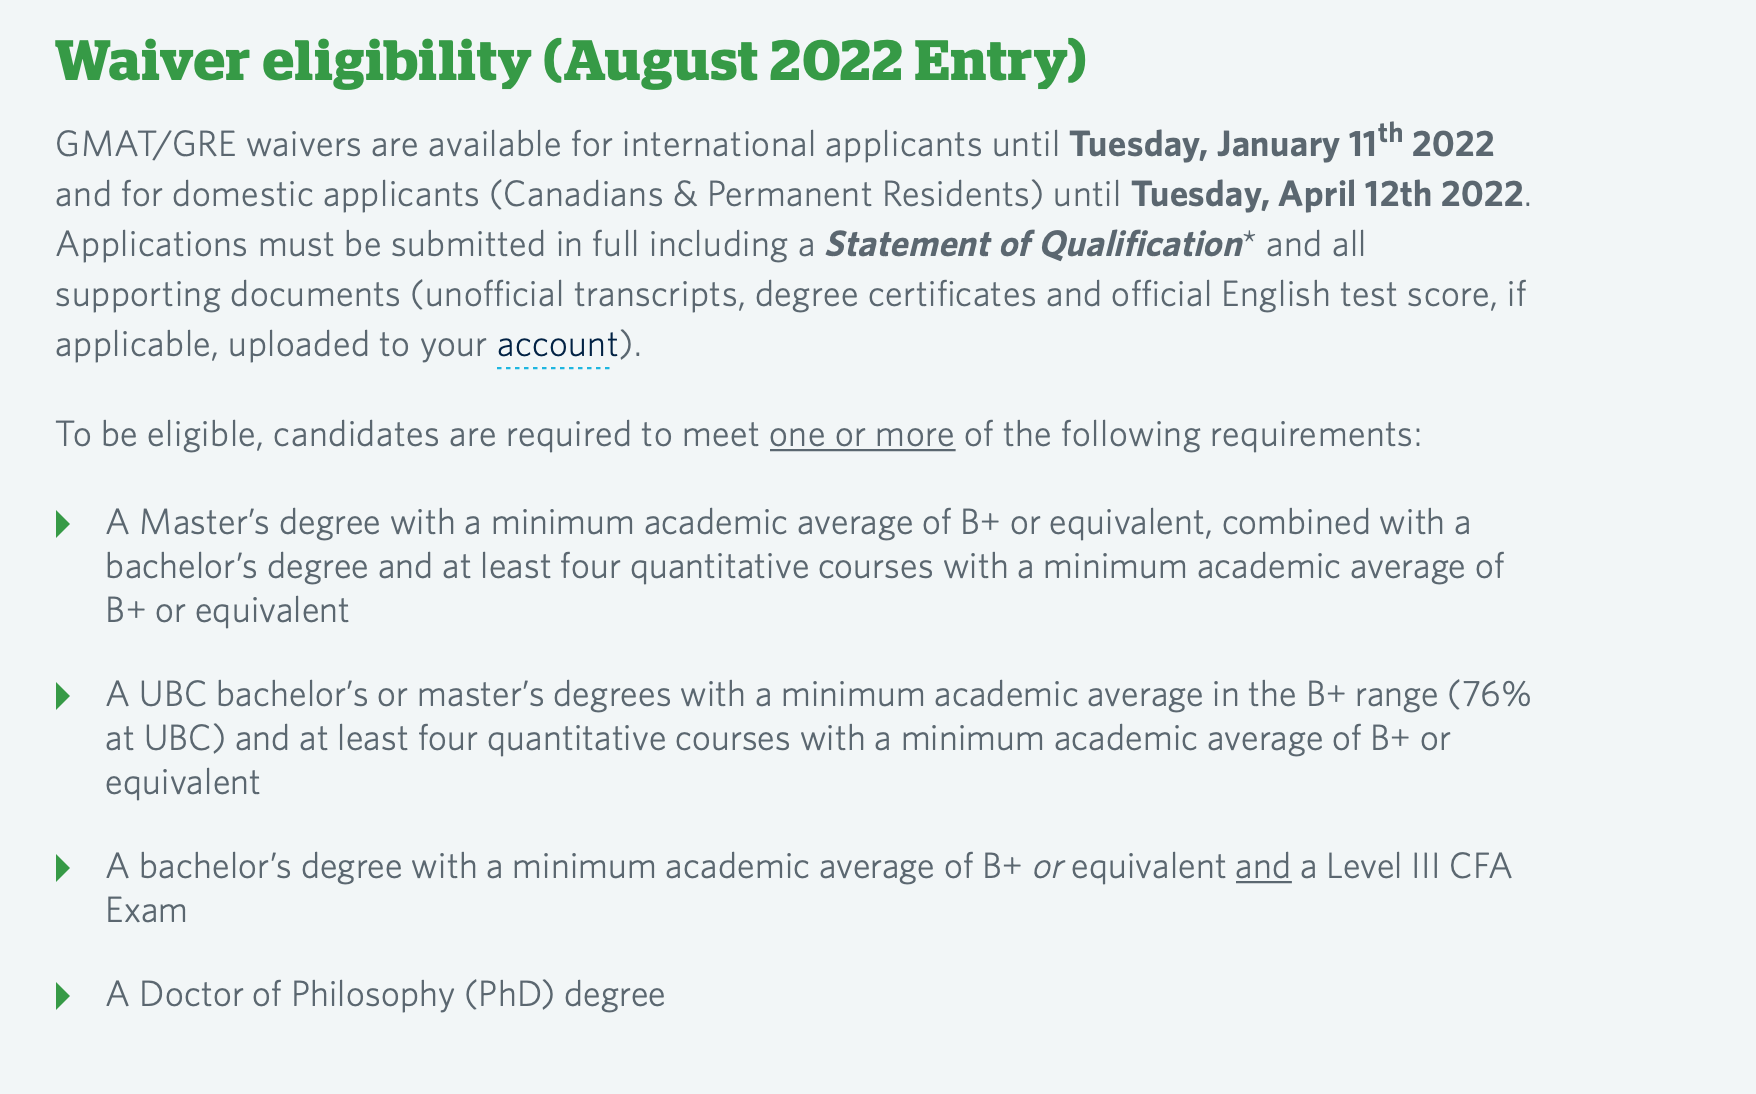Click the green arrow beside Doctor of Philosophy item
The width and height of the screenshot is (1756, 1094).
pos(63,995)
